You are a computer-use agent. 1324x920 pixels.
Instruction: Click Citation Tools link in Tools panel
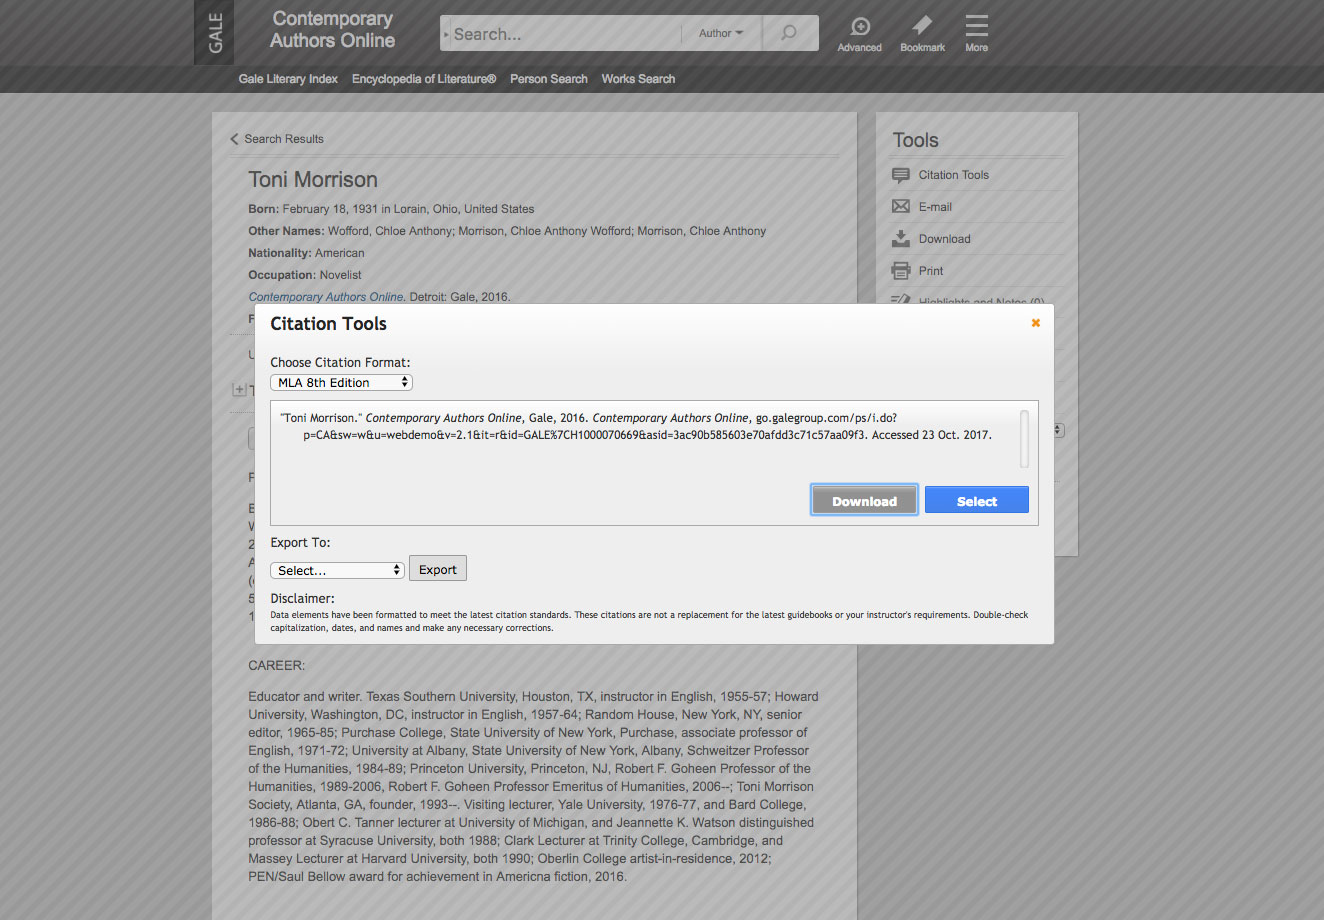click(954, 175)
